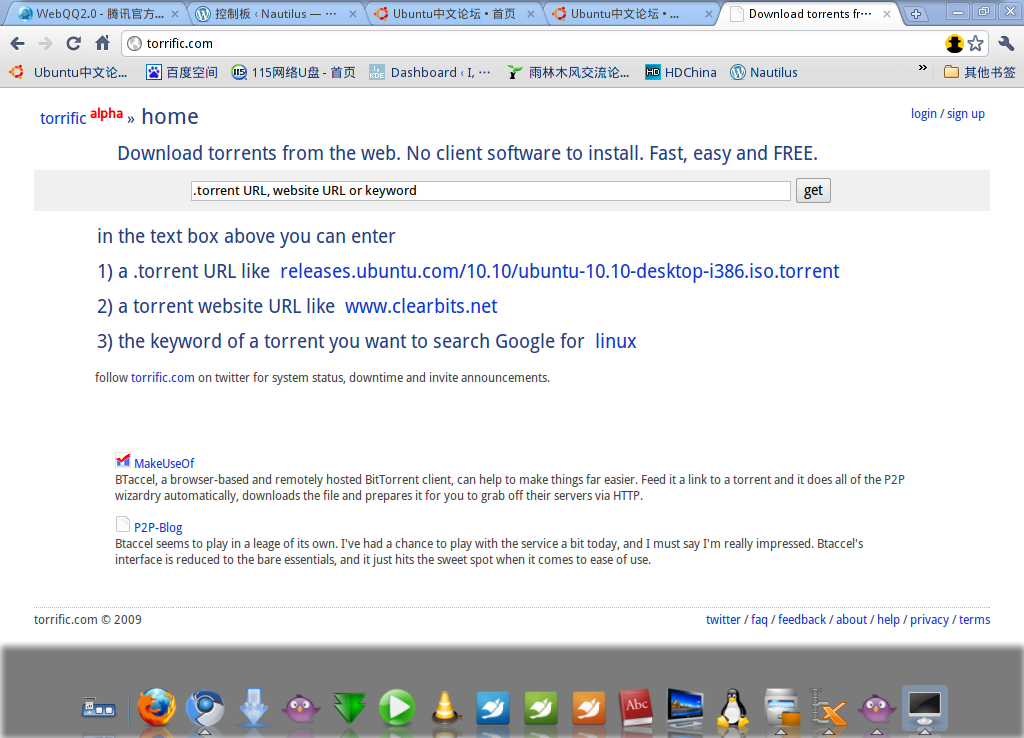The image size is (1024, 738).
Task: Go back using the browser back arrow
Action: point(18,44)
